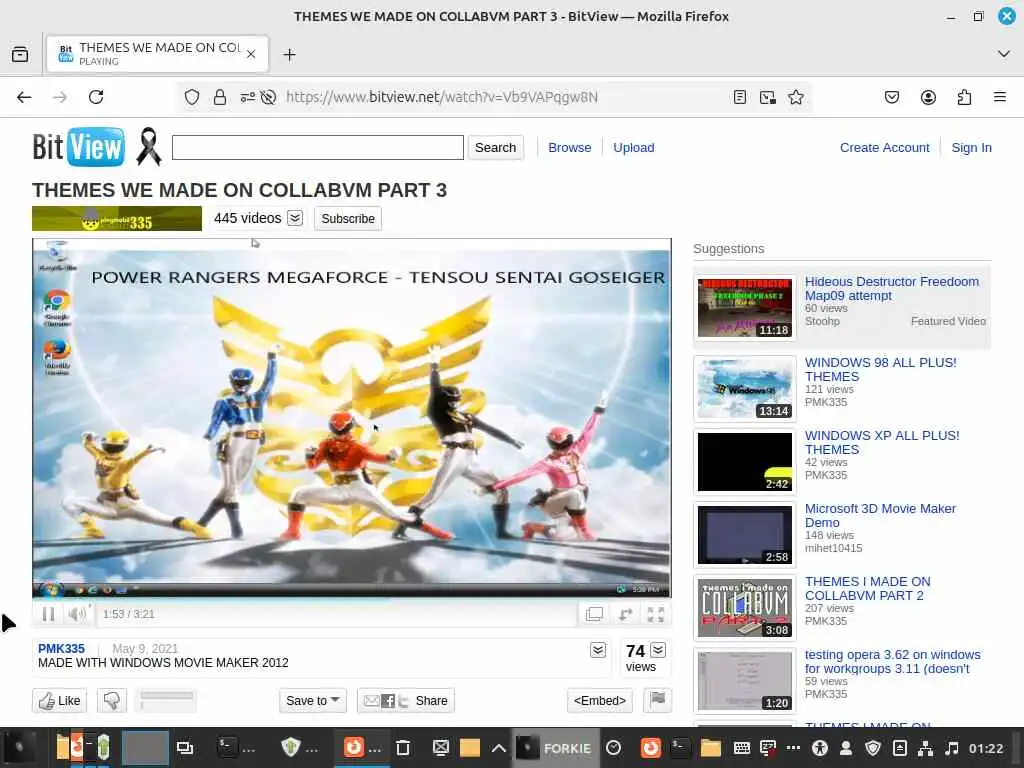Click WINDOWS XP ALL PLUS! THEMES thumbnail

(x=744, y=462)
